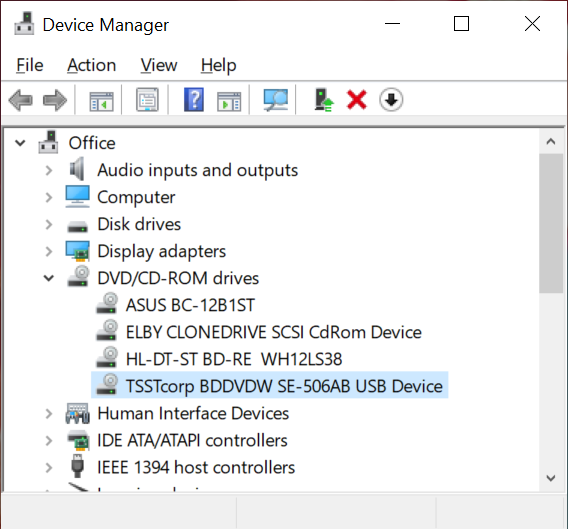The image size is (568, 529).
Task: Click the Forward arrow toolbar icon
Action: click(55, 100)
